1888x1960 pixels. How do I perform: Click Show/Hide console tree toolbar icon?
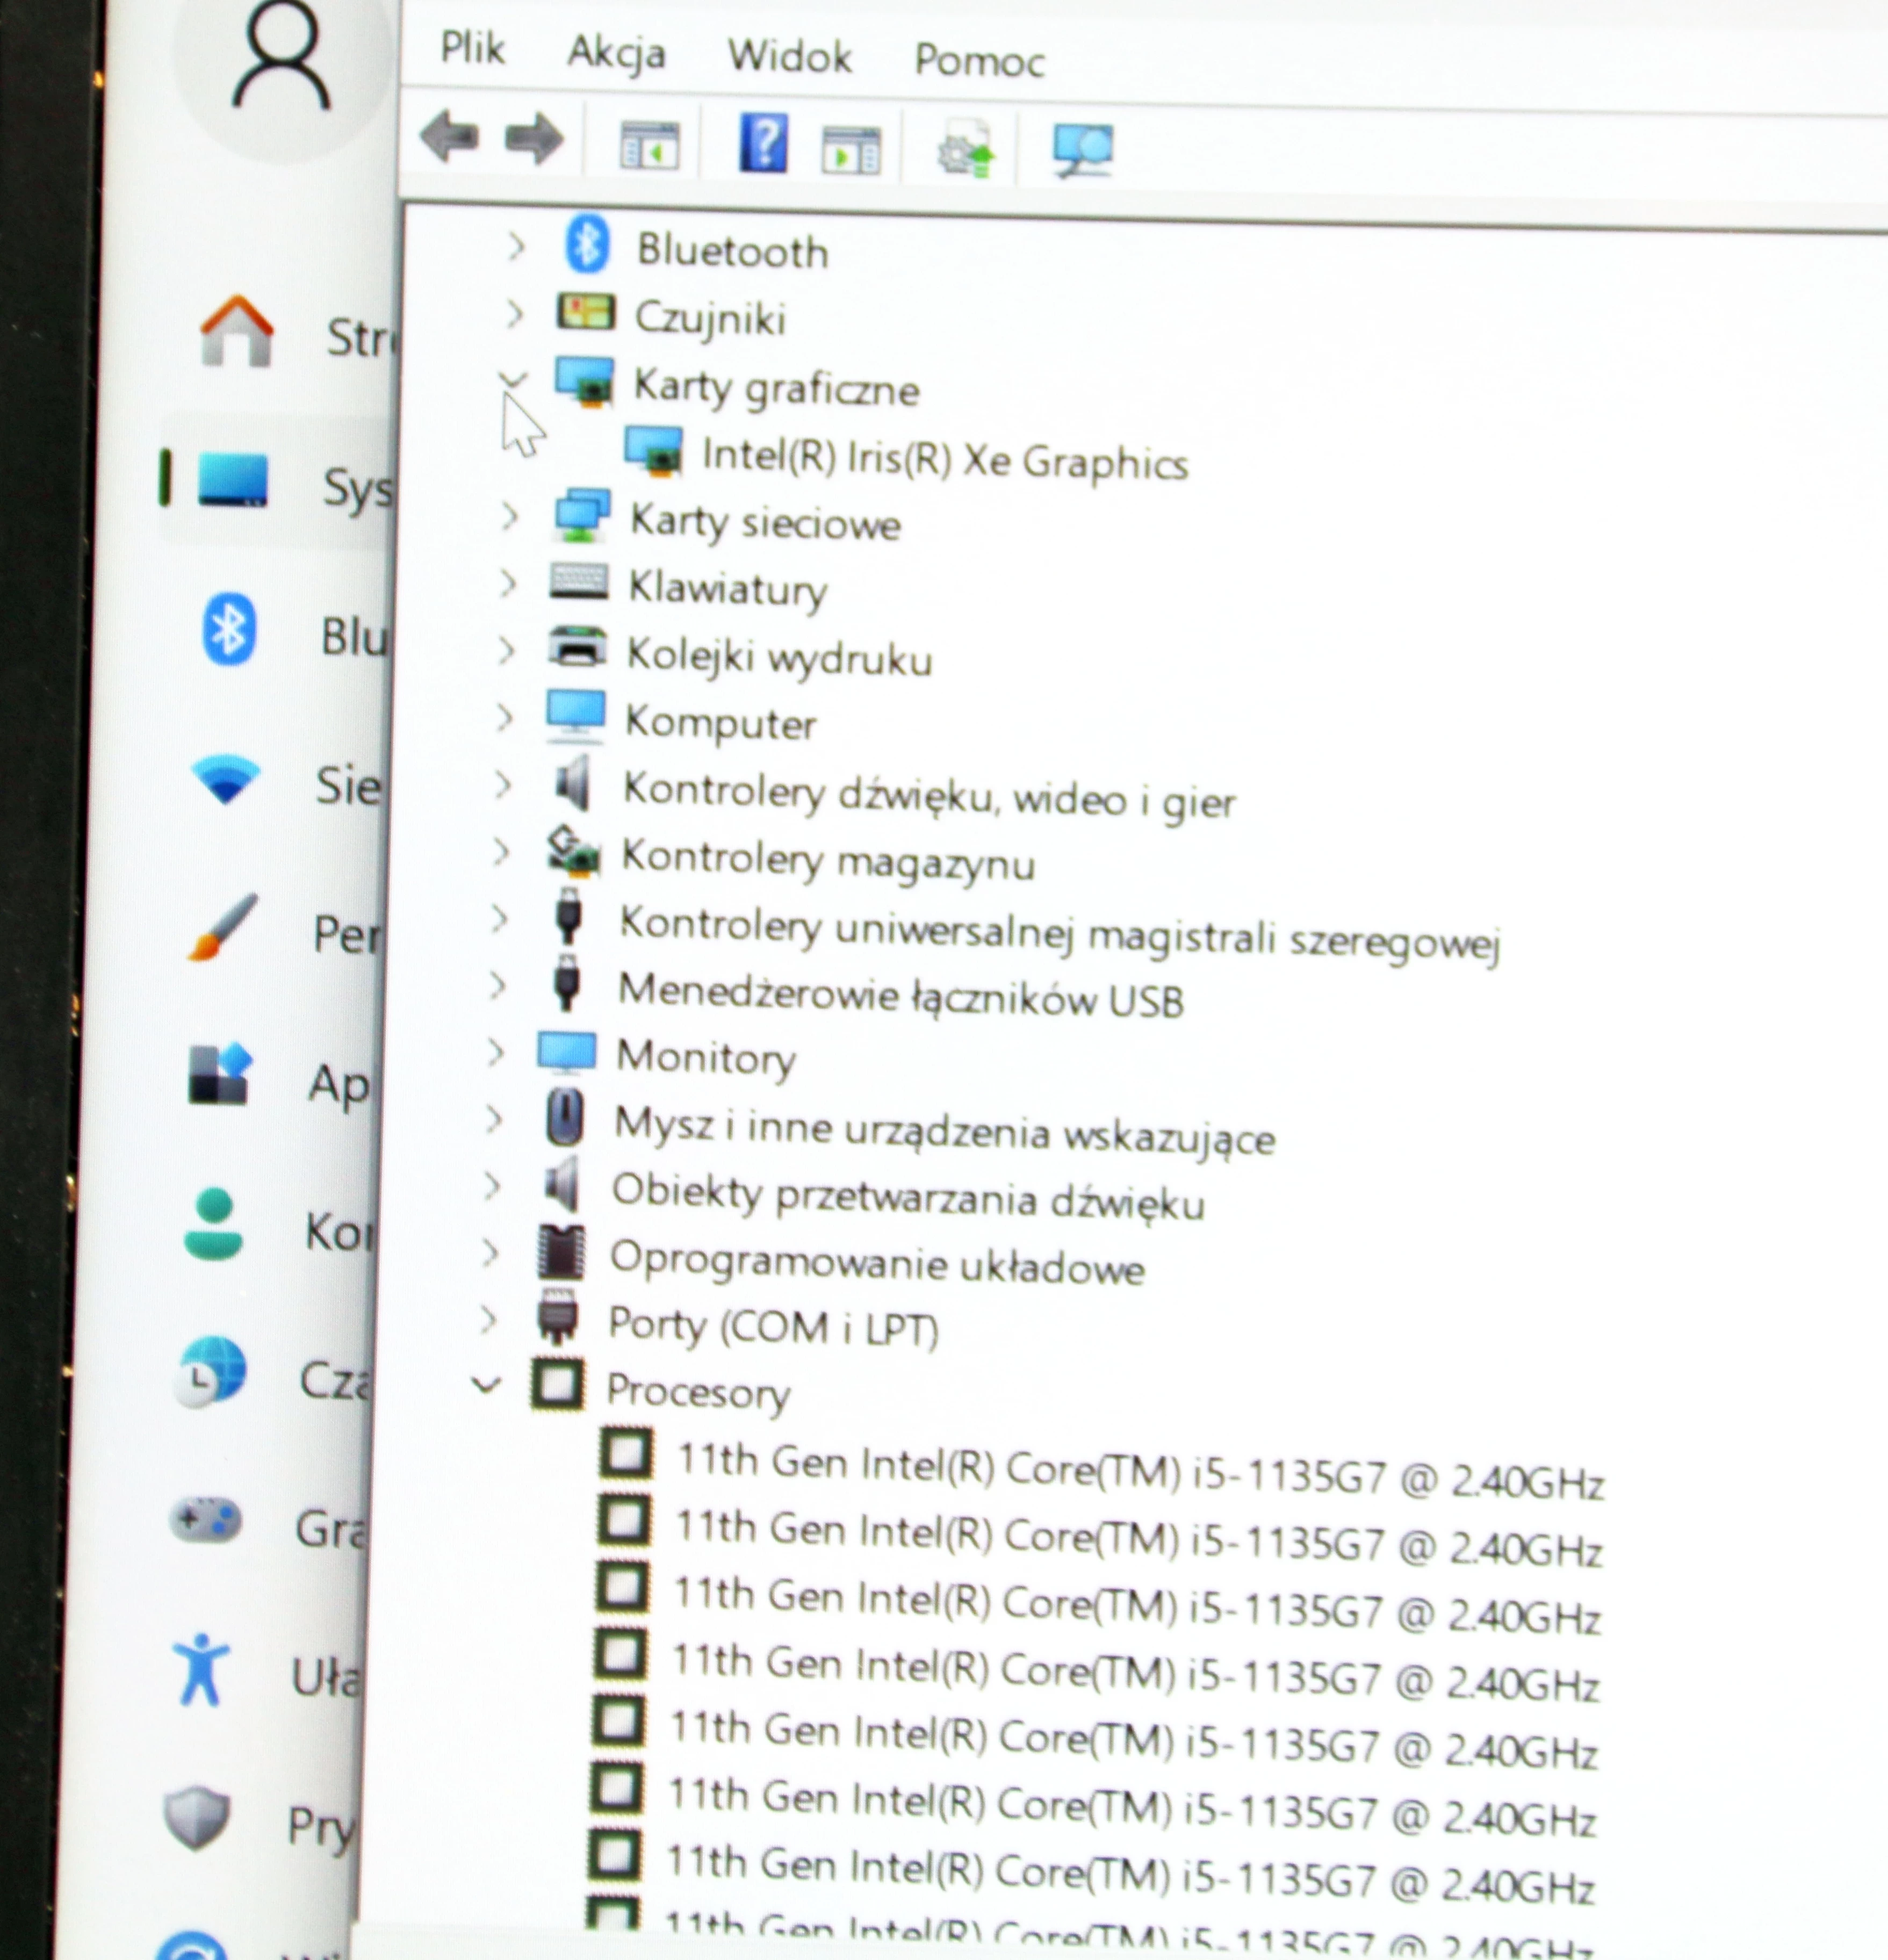649,146
